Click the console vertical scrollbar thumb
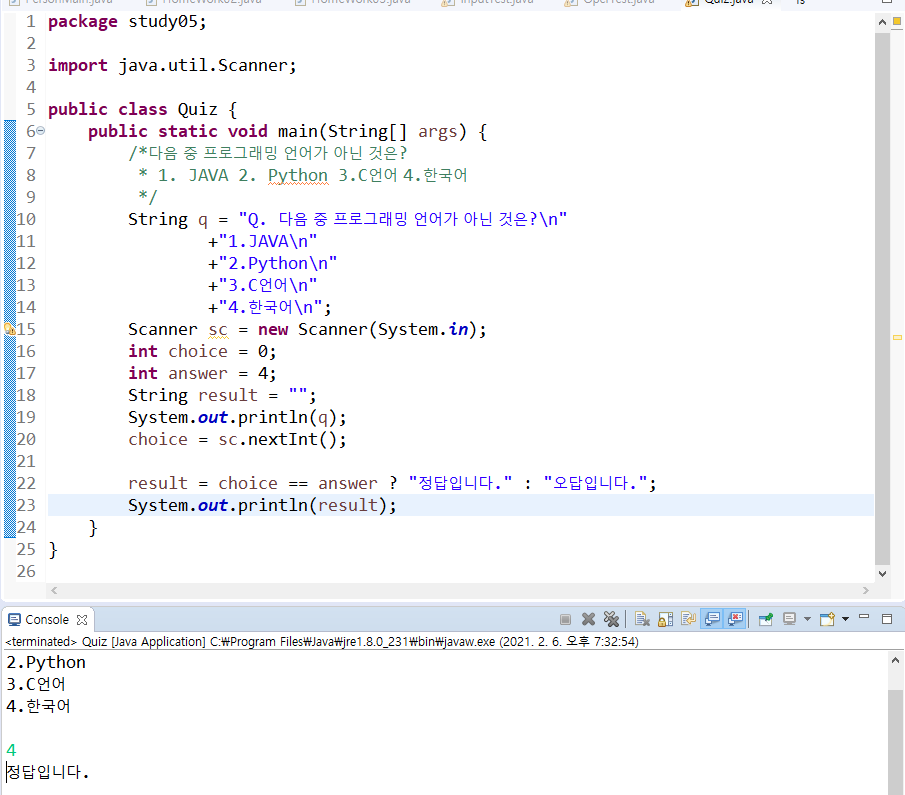Viewport: 905px width, 795px height. tap(895, 742)
